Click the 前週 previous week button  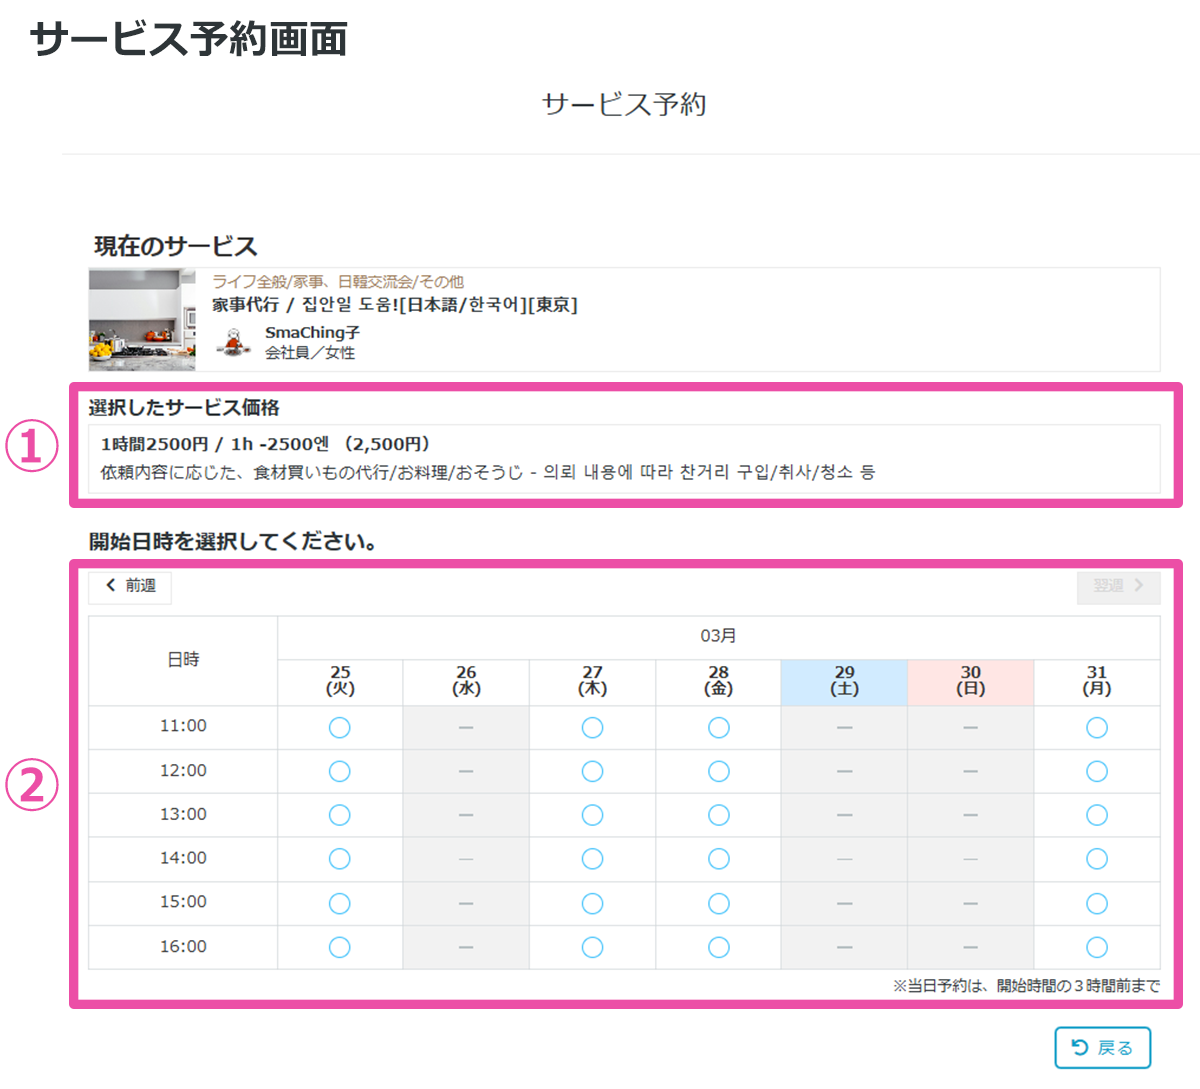tap(129, 587)
